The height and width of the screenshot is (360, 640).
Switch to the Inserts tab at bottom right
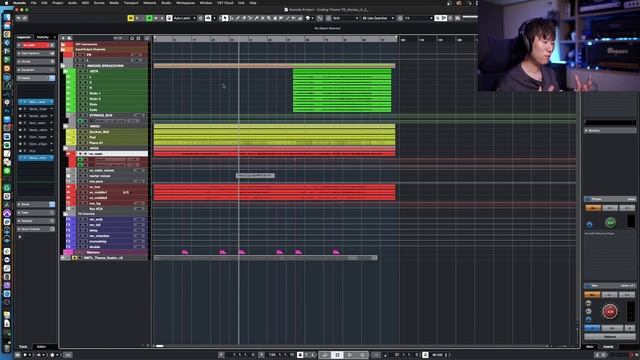click(608, 347)
